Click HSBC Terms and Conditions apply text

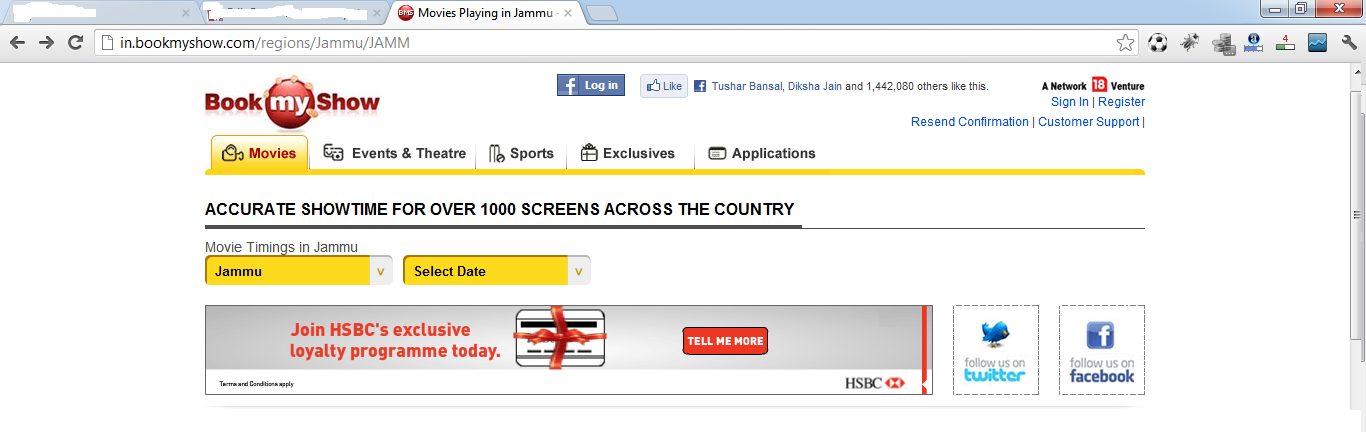256,384
